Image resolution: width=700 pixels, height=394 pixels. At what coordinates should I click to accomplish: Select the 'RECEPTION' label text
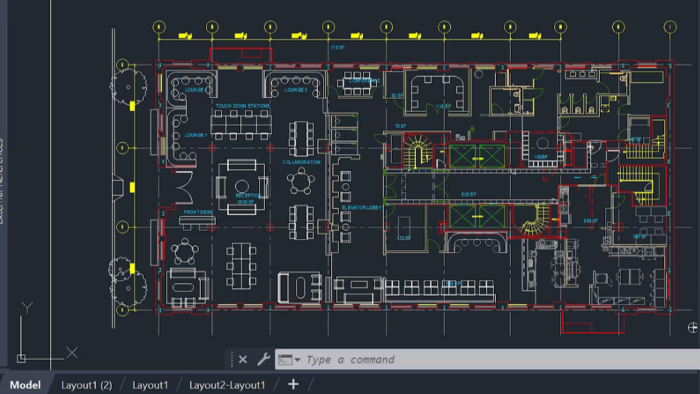248,195
